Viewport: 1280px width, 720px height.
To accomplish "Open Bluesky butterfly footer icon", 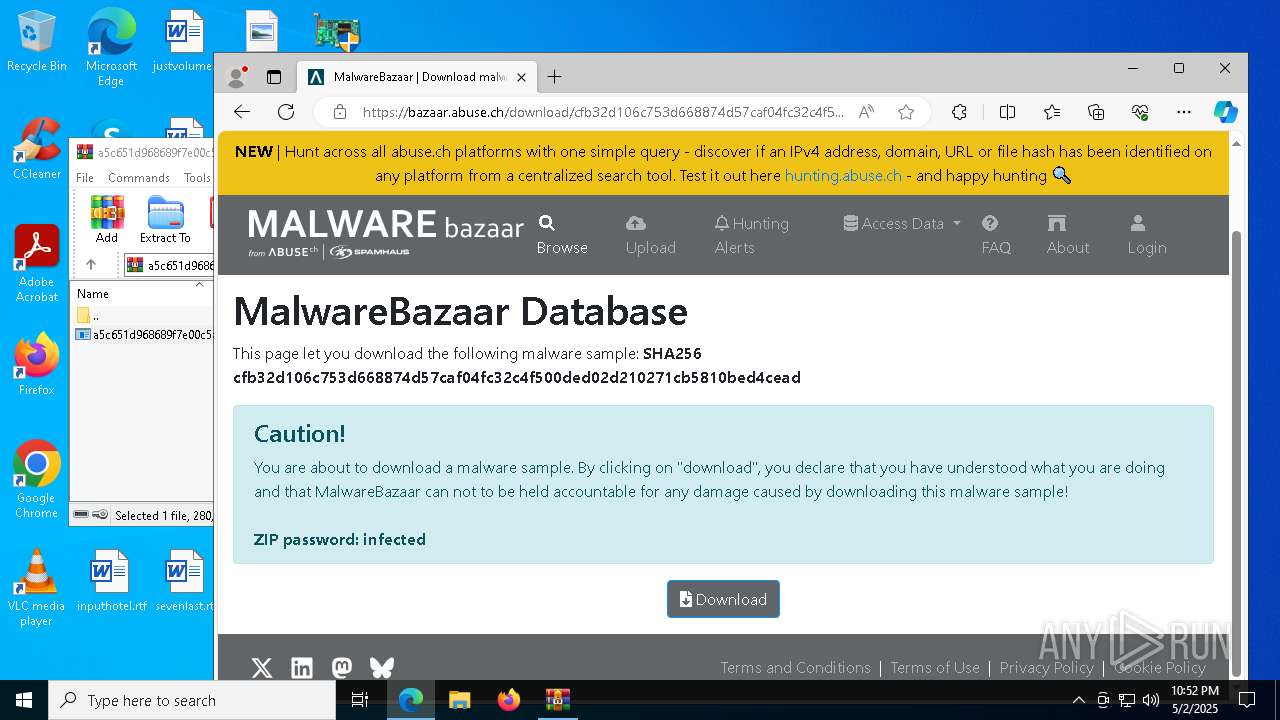I will [382, 668].
